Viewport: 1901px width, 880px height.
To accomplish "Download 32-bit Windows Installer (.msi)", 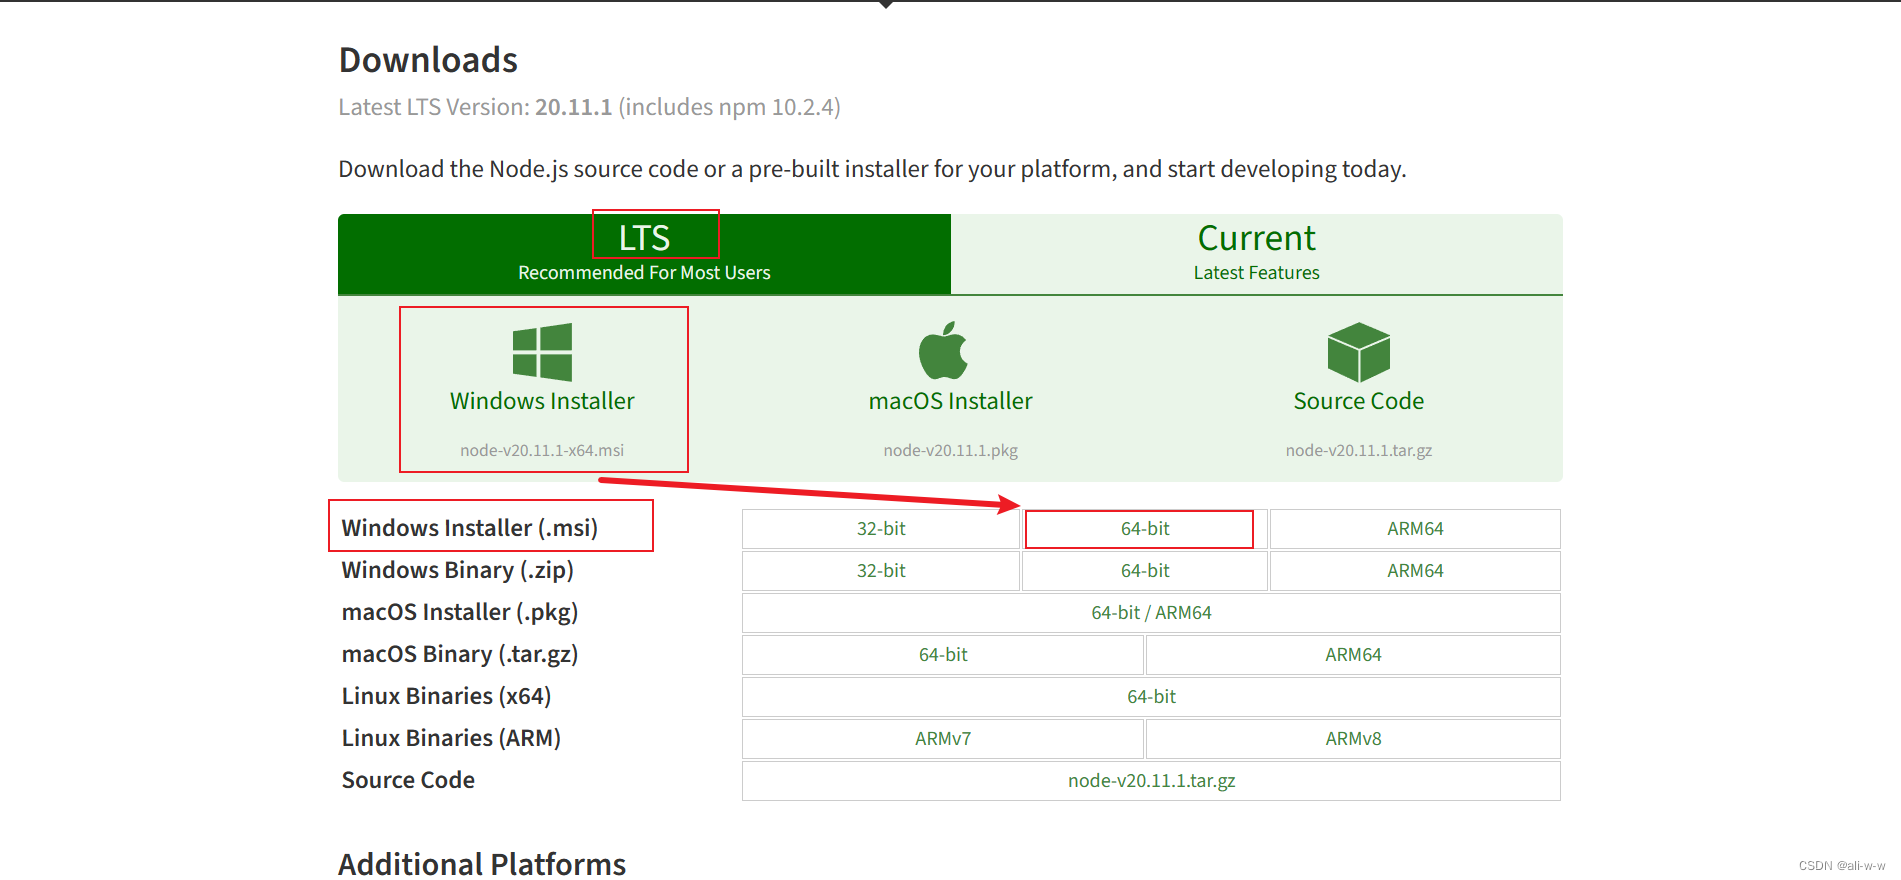I will 881,529.
